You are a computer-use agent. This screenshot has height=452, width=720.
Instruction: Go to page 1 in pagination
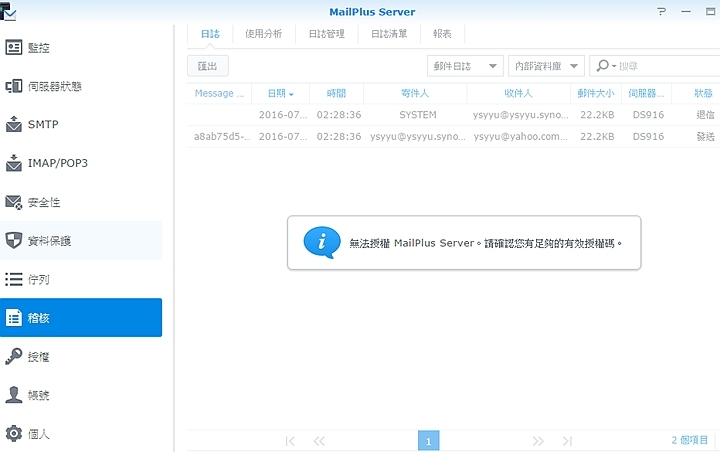[428, 441]
